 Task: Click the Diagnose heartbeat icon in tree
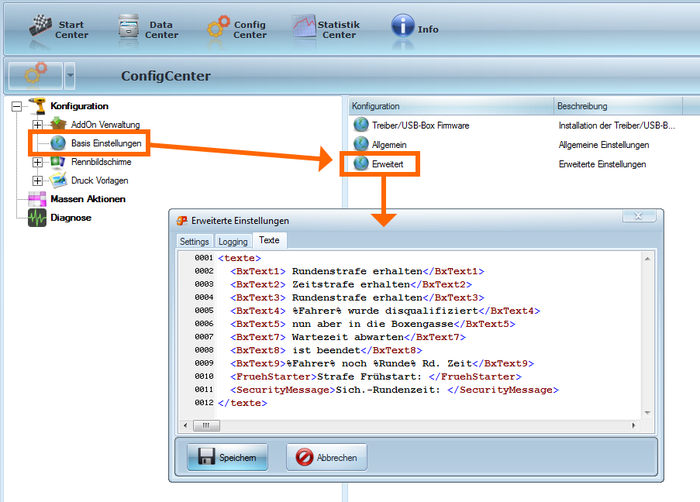37,217
